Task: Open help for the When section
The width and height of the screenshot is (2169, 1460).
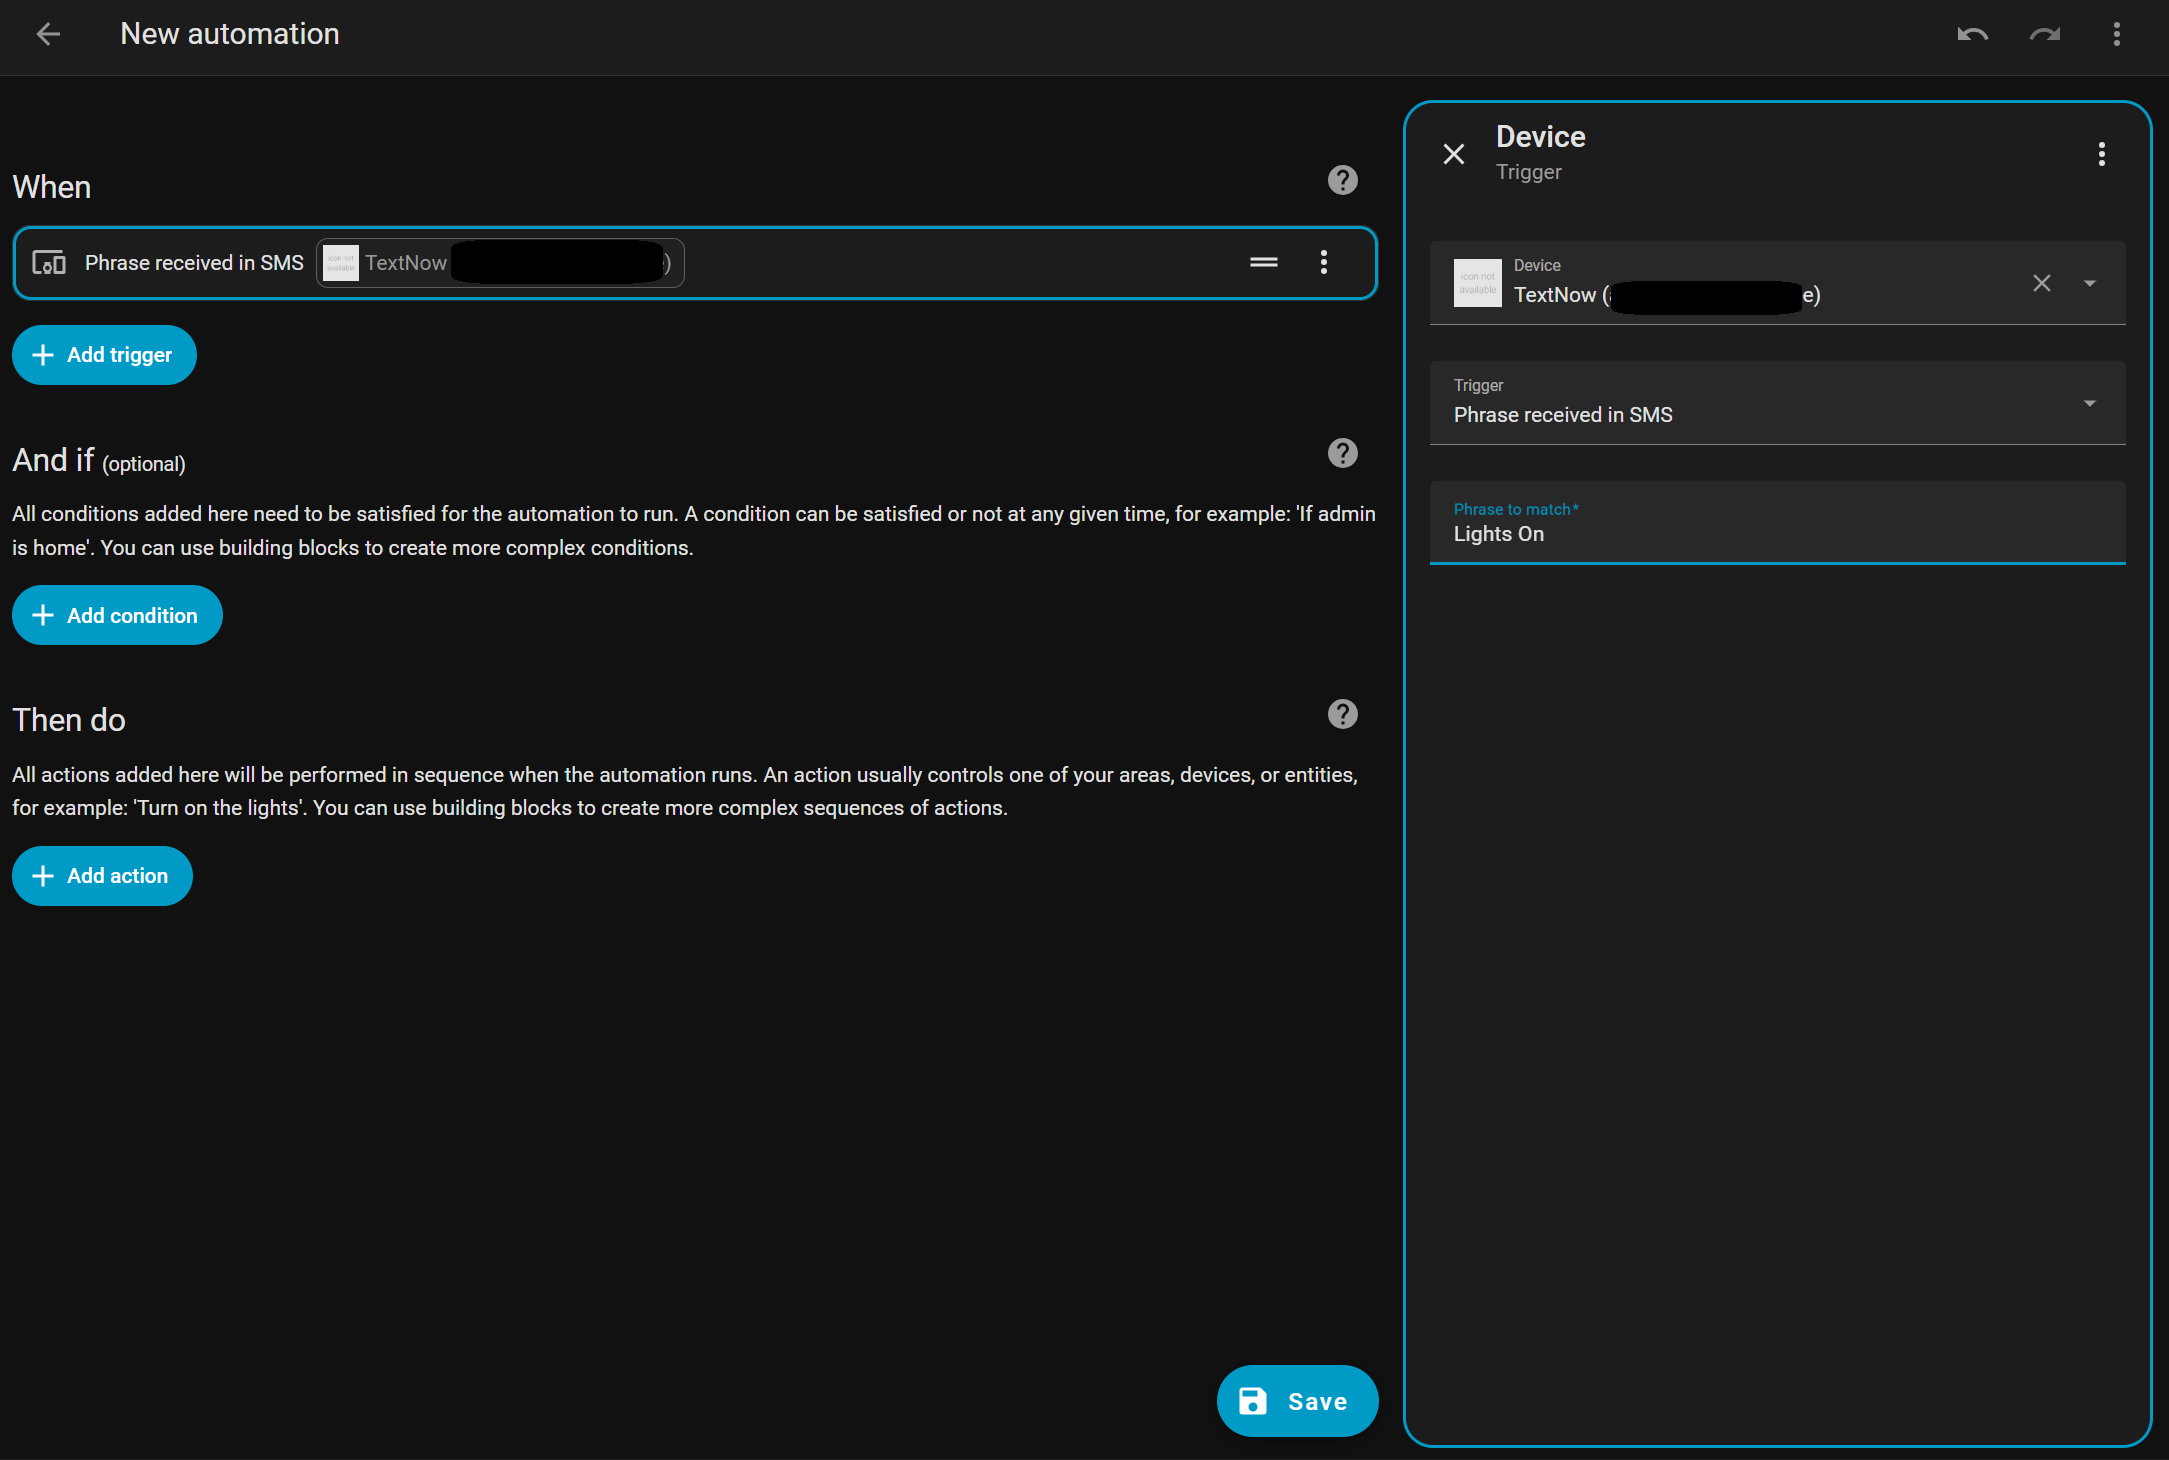Action: (1343, 180)
